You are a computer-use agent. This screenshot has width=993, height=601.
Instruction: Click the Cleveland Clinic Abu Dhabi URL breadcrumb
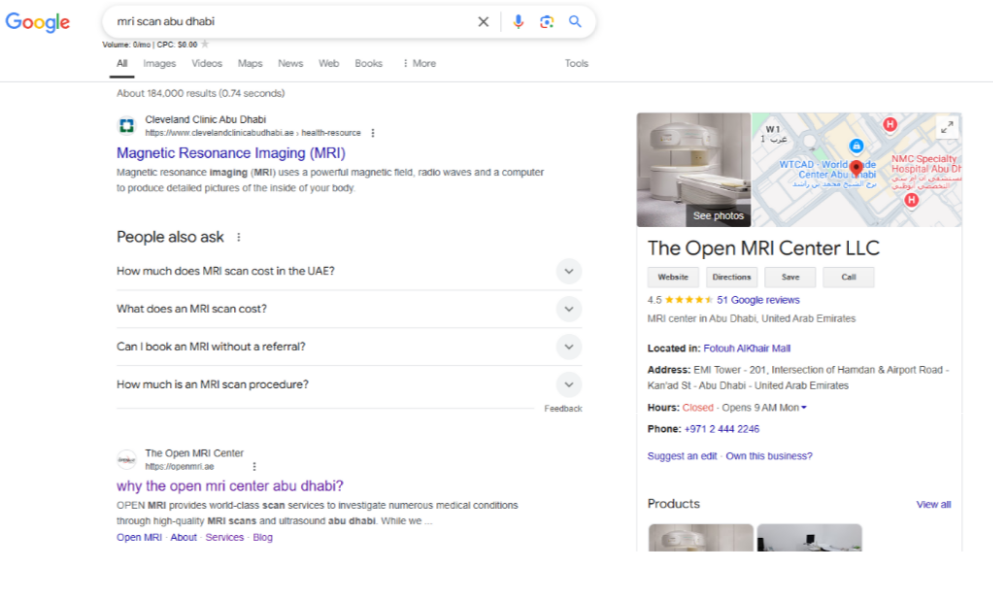coord(253,133)
